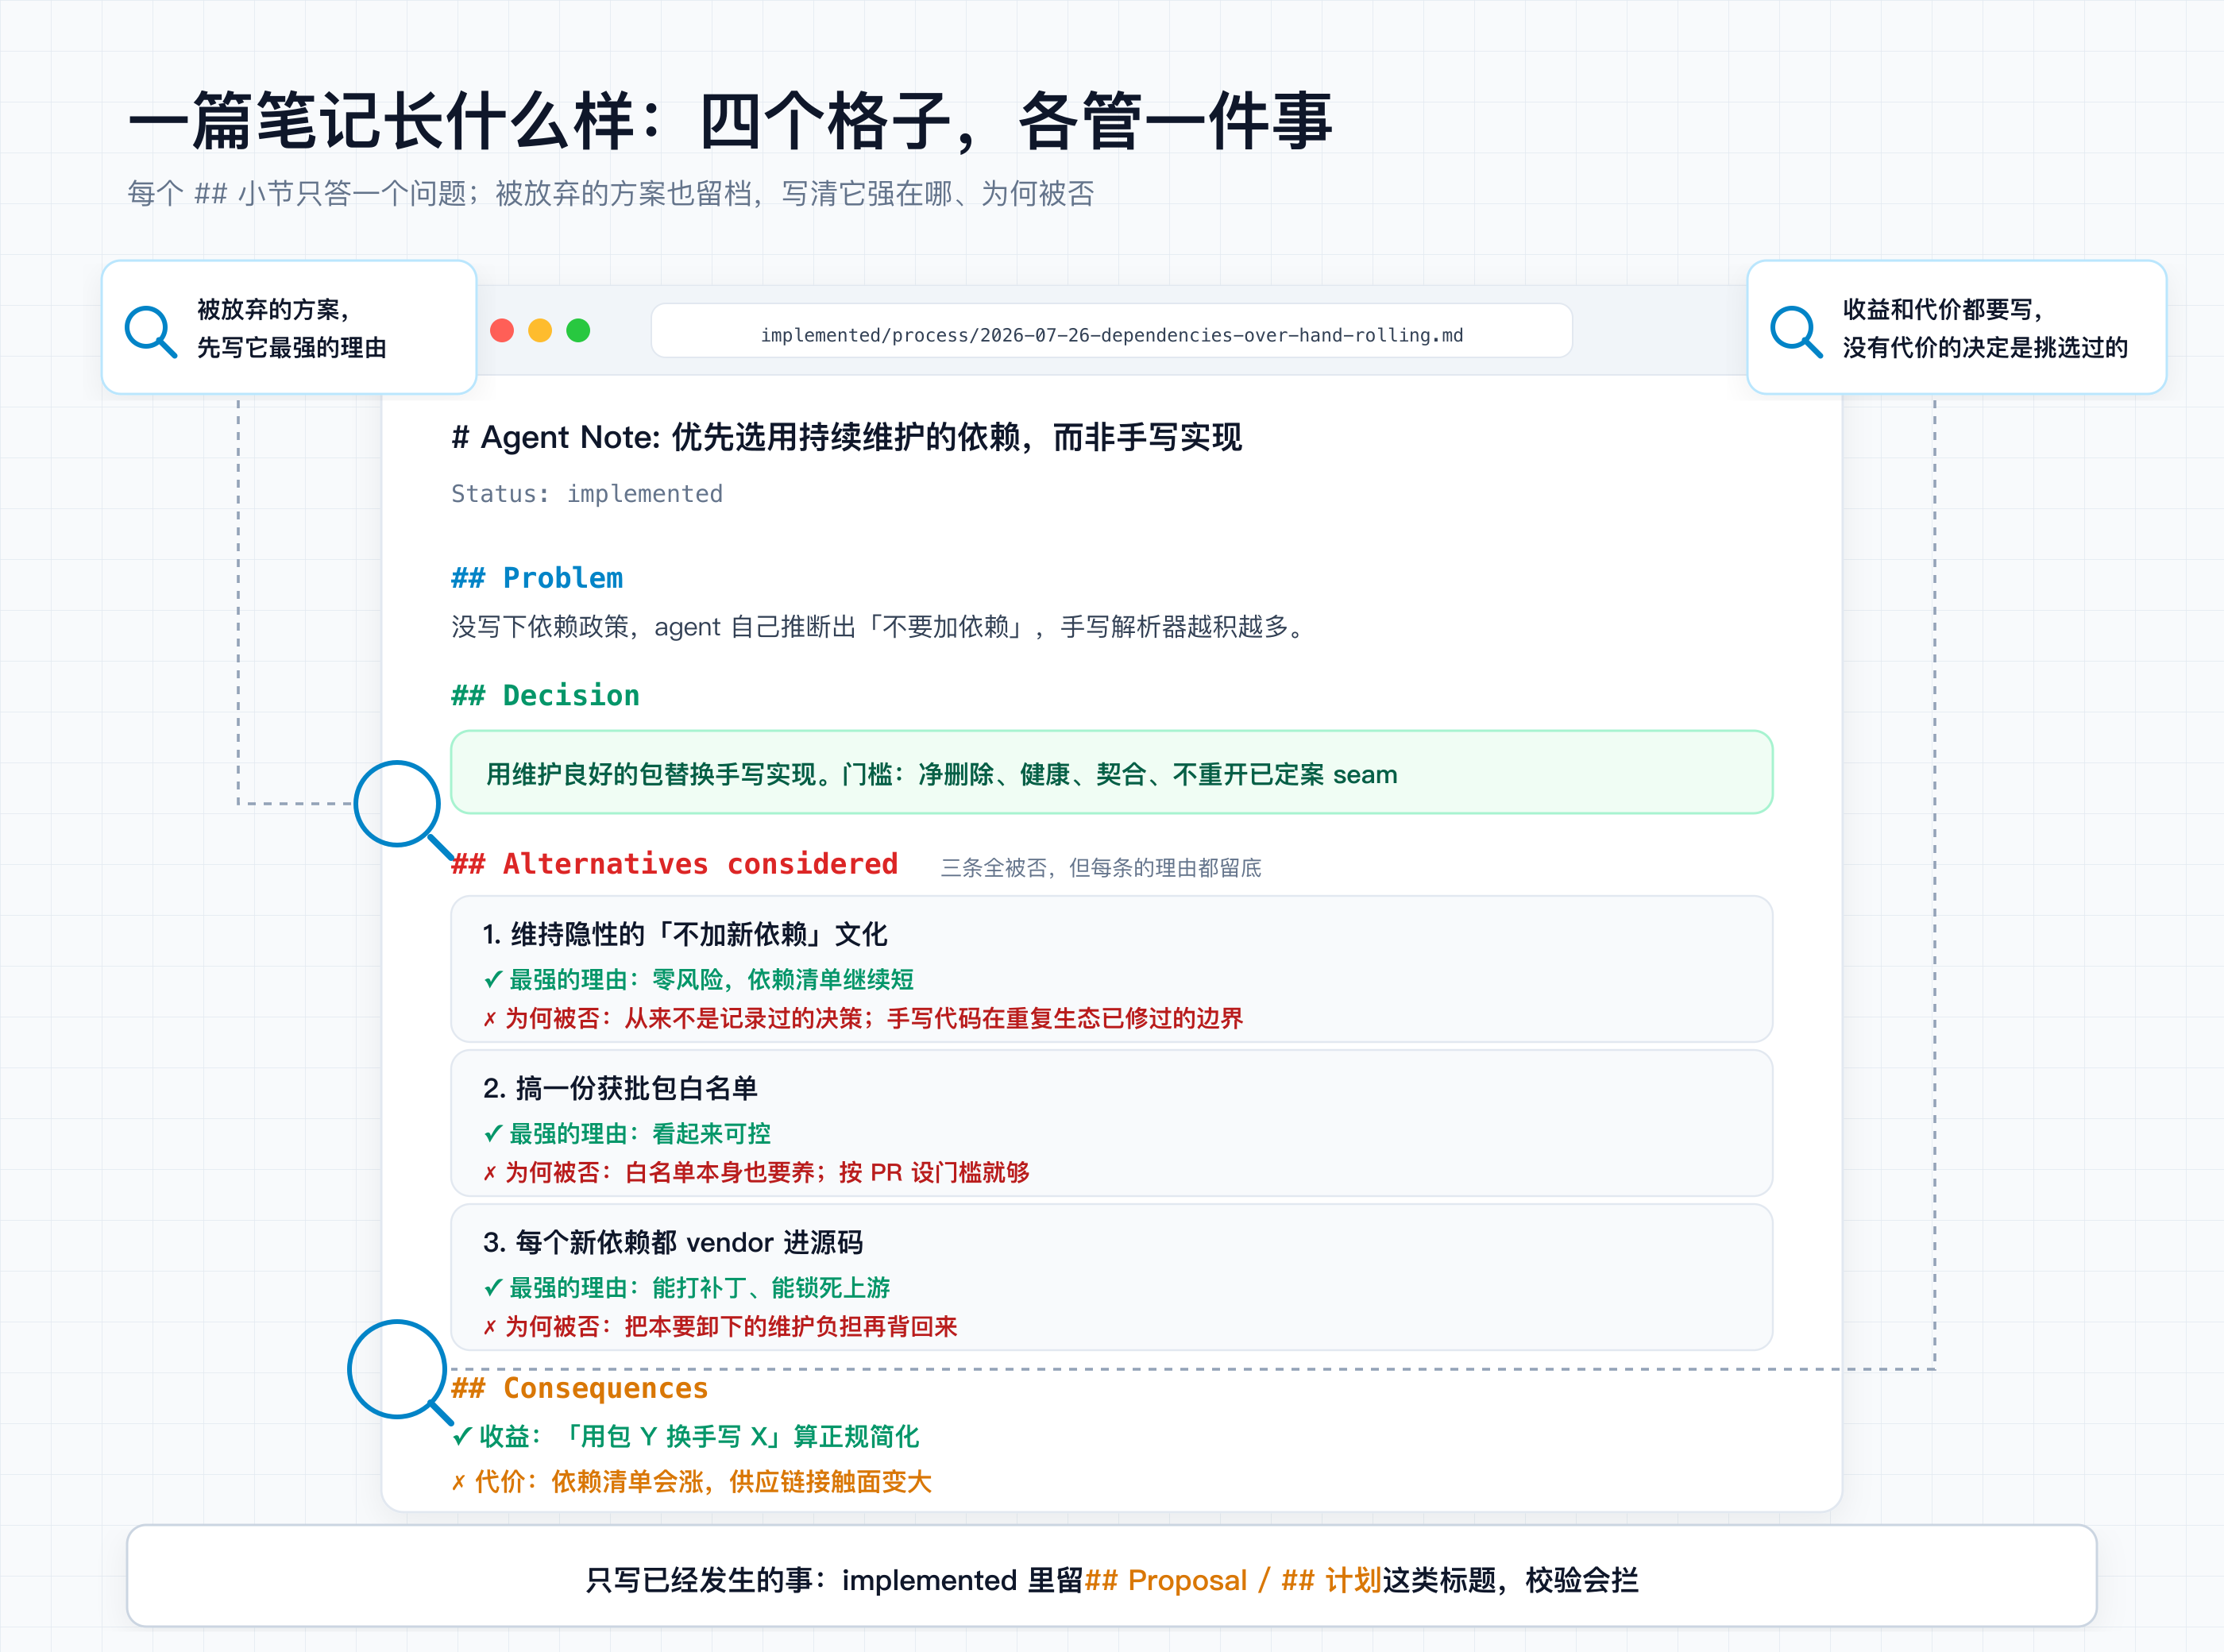Click magnifier icon in the 被放弃的方案 callout
This screenshot has height=1652, width=2224.
tap(151, 331)
